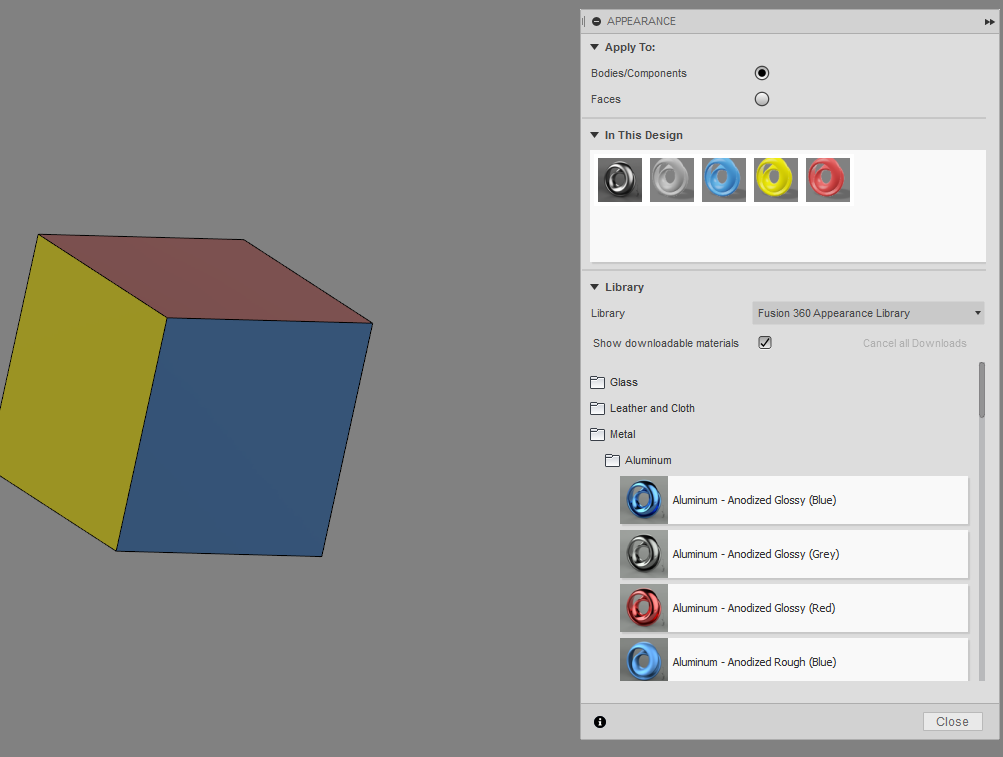Click the Close button
The image size is (1003, 757).
[951, 721]
